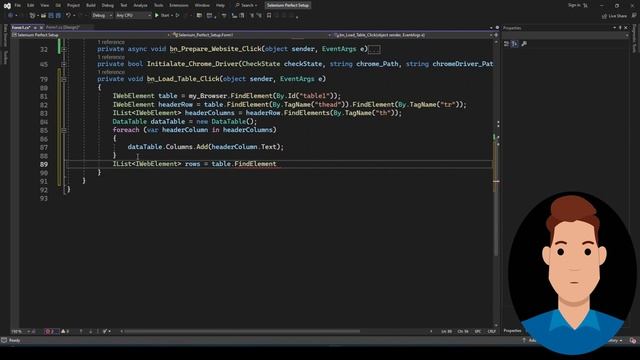Open the Edit menu
Viewport: 640px width, 360px height.
tap(31, 5)
